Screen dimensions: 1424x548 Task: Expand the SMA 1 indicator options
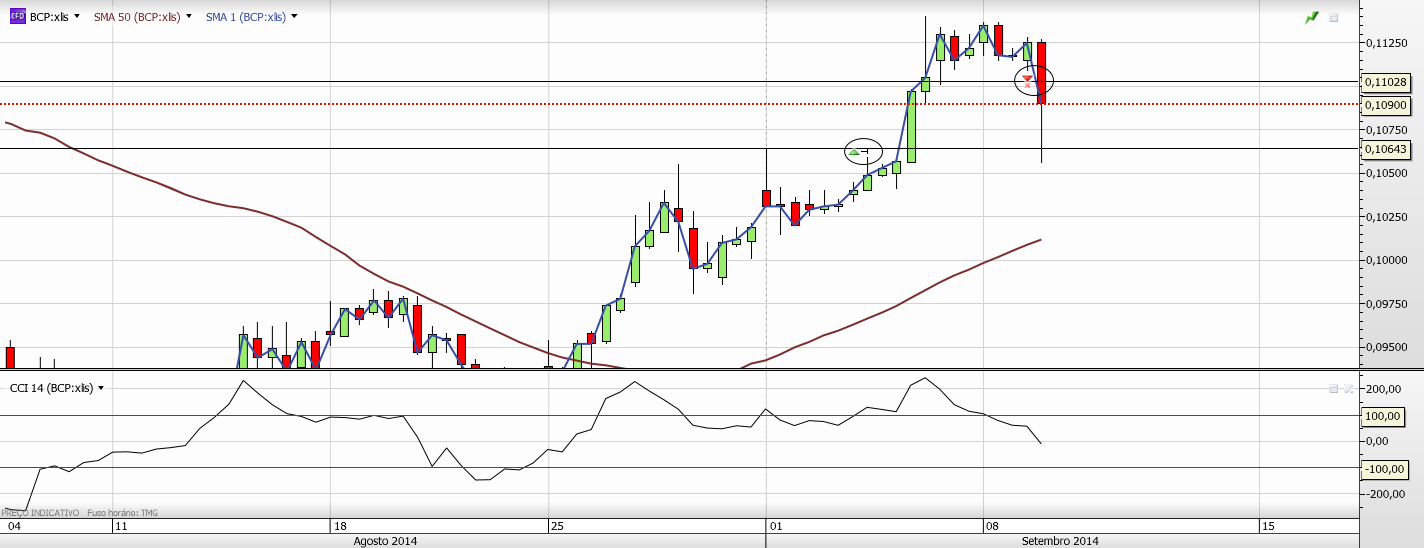tap(294, 17)
